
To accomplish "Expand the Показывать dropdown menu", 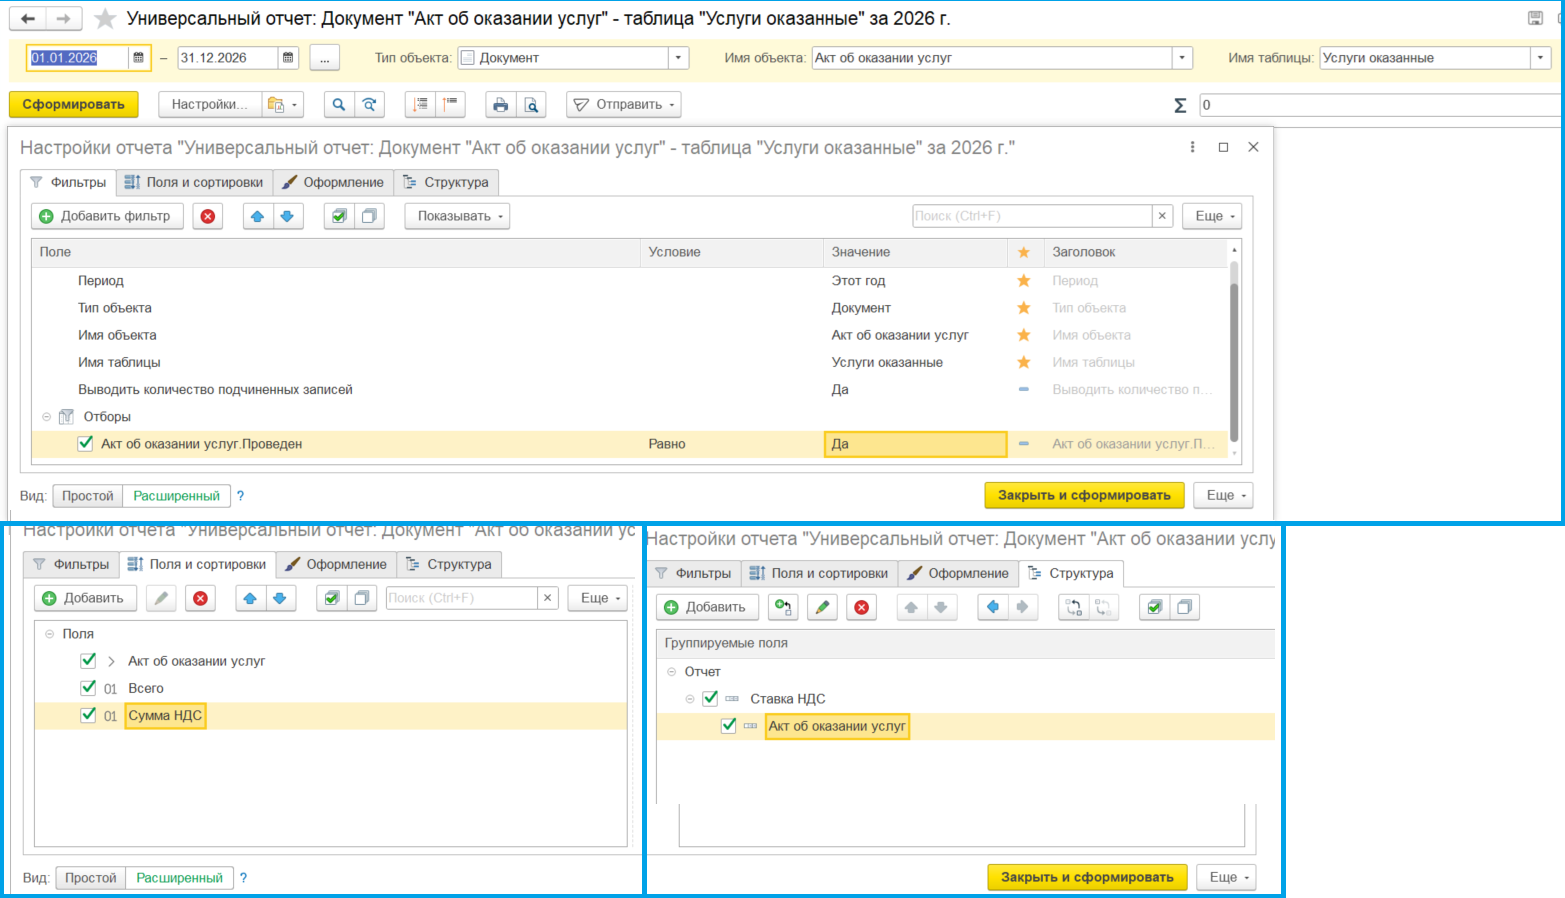I will tap(457, 216).
